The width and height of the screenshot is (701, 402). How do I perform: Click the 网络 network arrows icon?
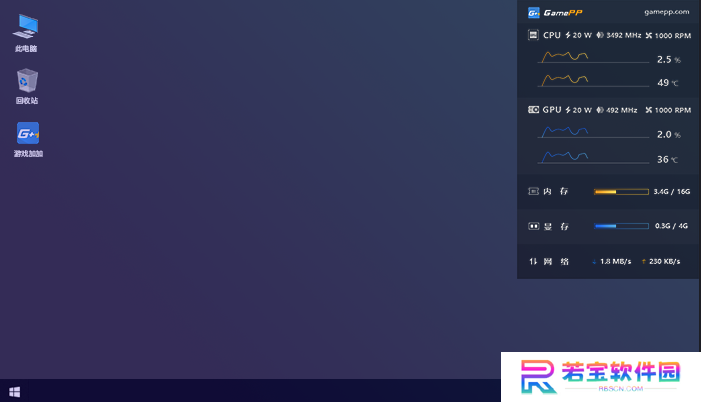click(533, 261)
